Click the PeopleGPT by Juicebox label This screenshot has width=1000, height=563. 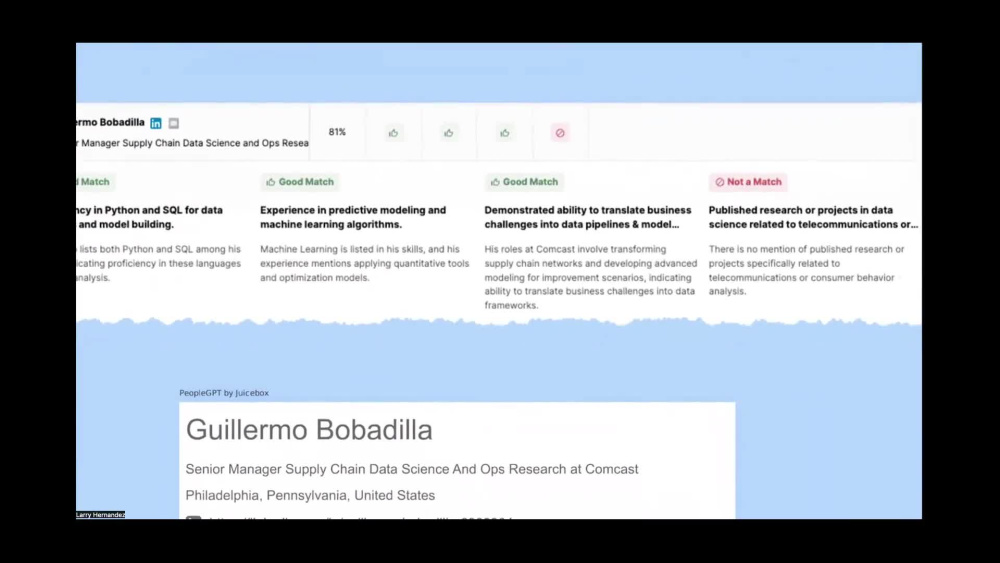[x=224, y=393]
